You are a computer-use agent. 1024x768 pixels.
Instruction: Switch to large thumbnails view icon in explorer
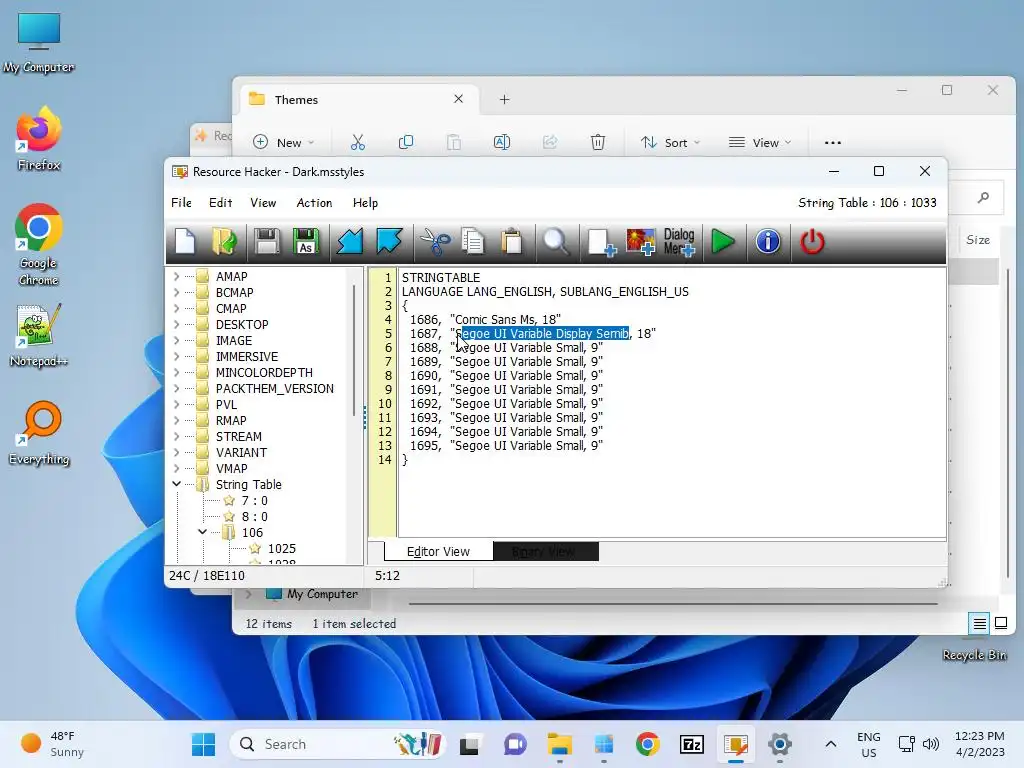click(1000, 623)
